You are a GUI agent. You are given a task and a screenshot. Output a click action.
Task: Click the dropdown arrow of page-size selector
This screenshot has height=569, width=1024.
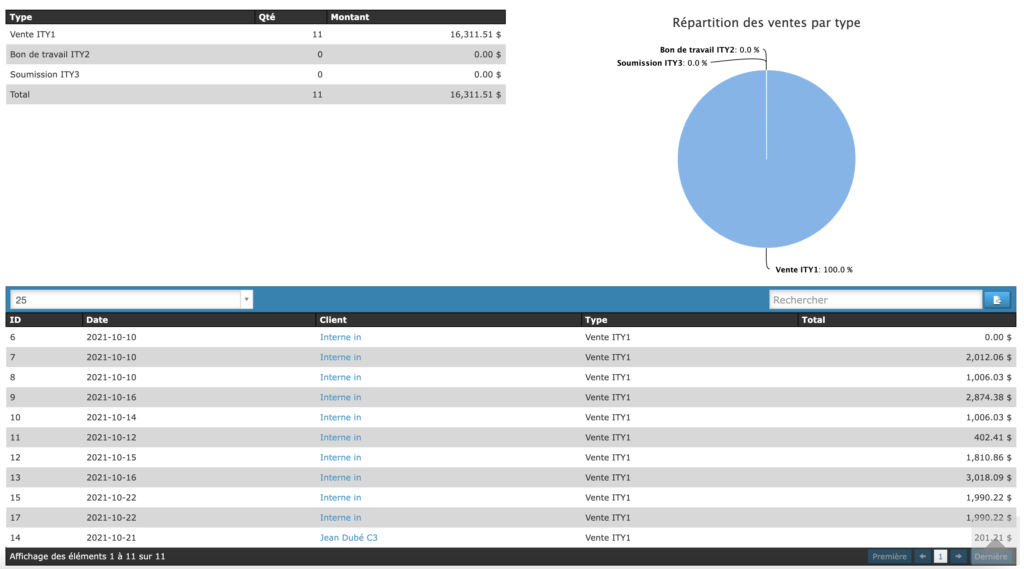[246, 300]
